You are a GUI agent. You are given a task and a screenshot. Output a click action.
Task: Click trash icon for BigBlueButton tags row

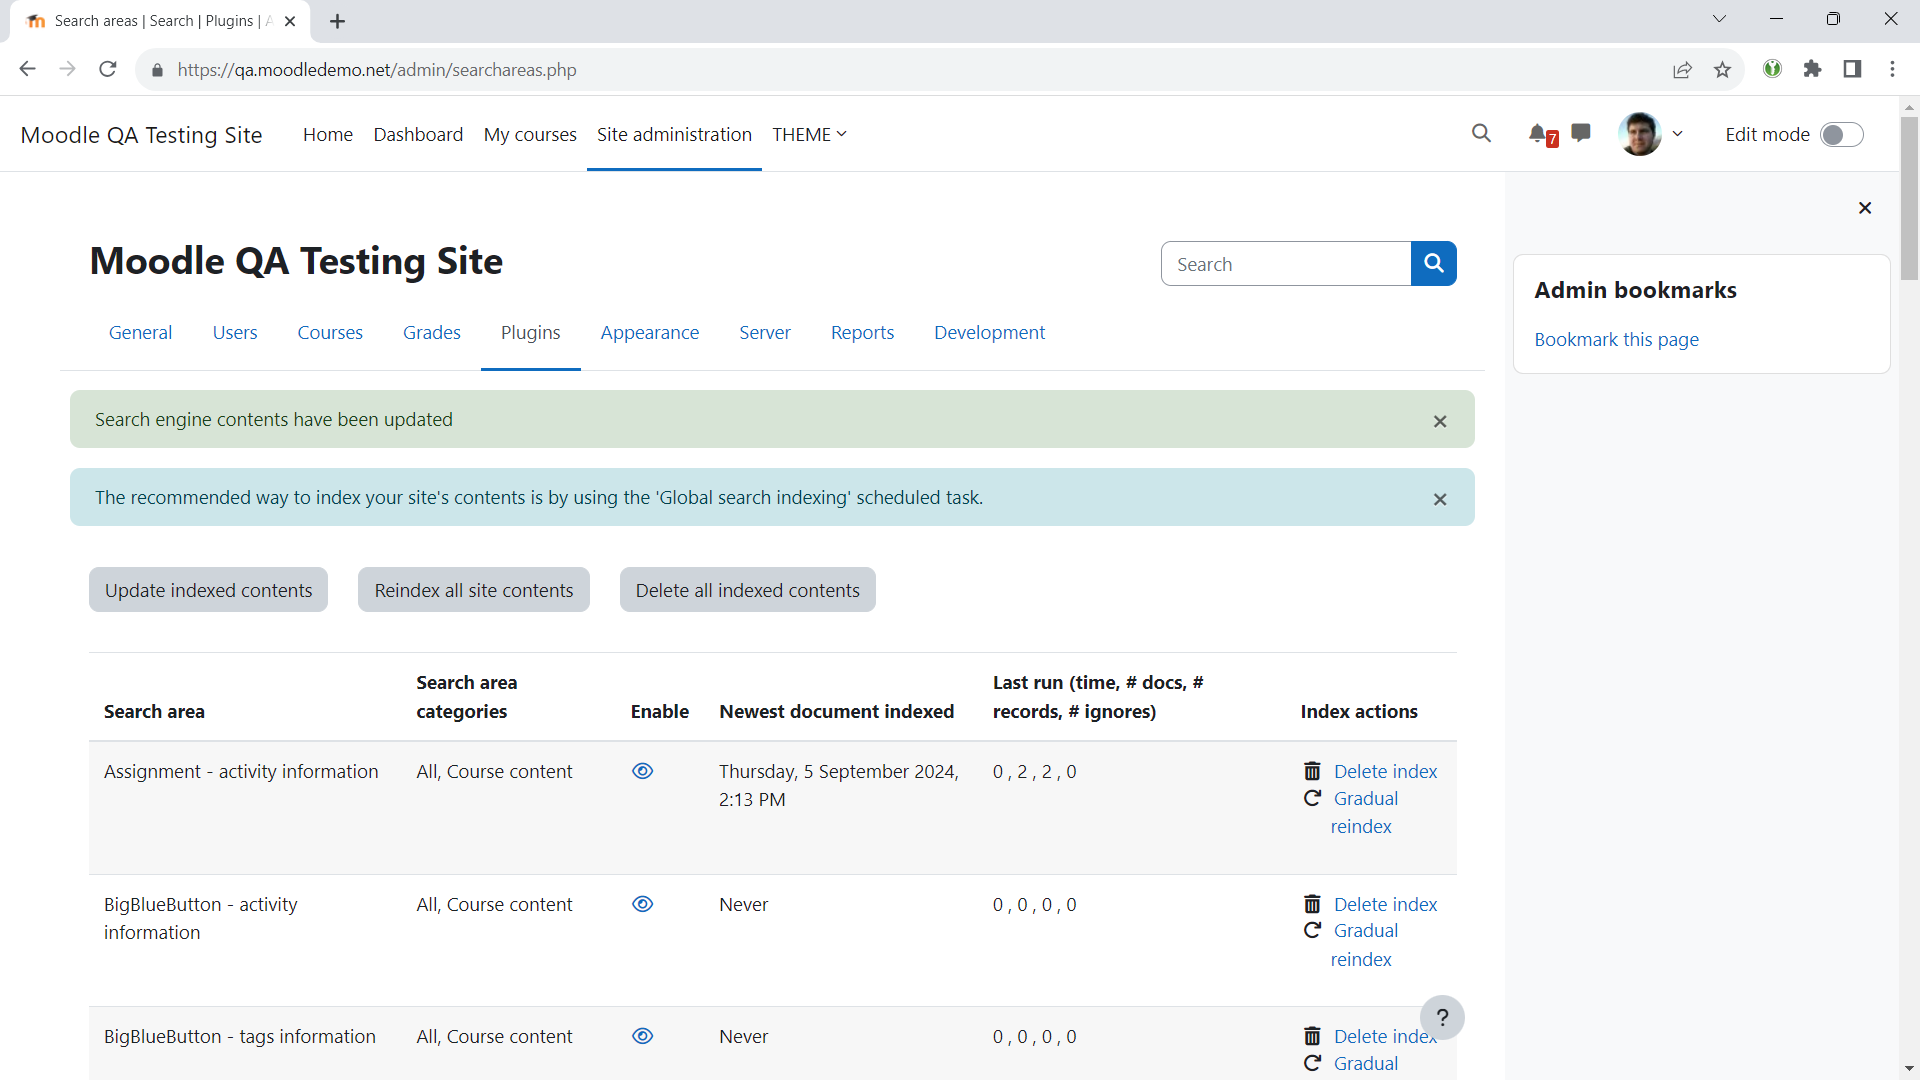click(1312, 1036)
